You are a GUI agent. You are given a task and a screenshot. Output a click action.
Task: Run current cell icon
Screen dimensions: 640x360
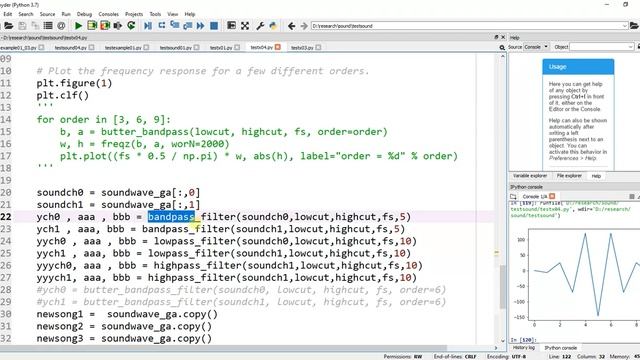pos(92,26)
